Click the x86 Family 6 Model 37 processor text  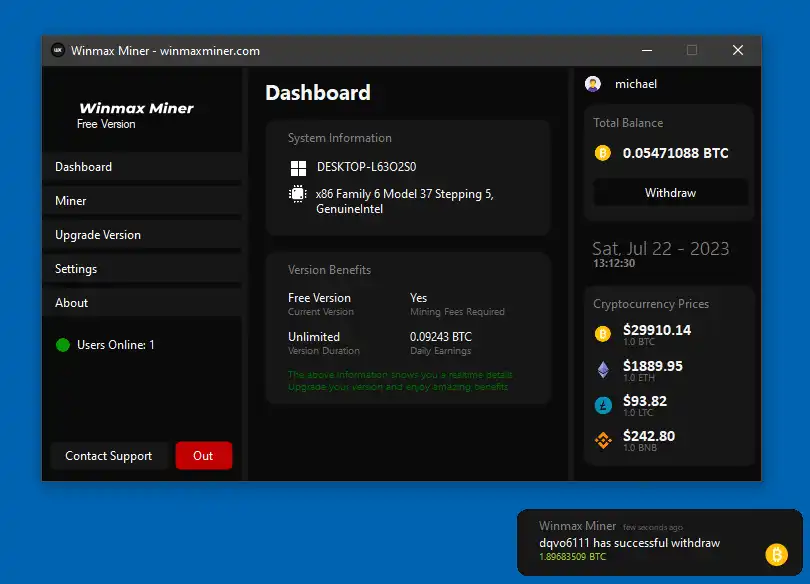(404, 201)
